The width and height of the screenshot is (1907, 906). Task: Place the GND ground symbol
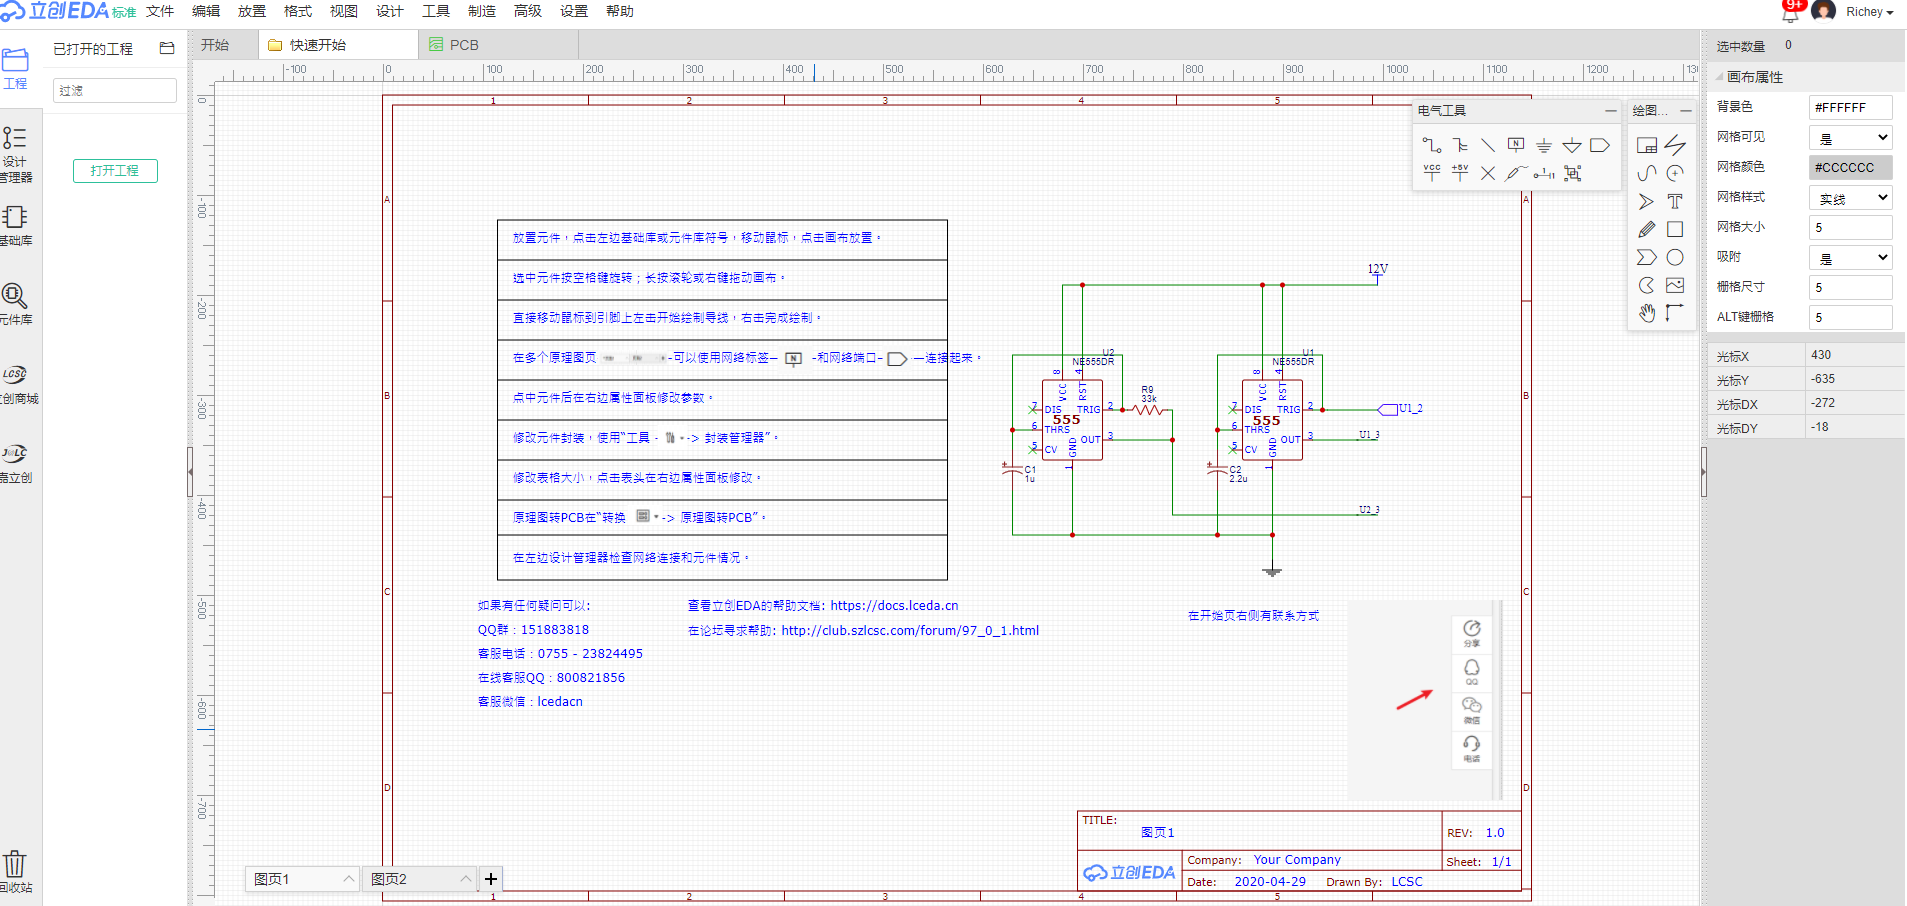click(1544, 145)
